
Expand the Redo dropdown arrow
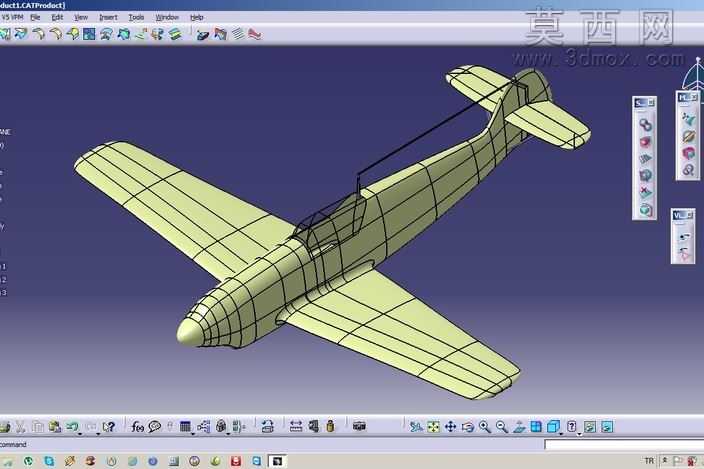click(x=98, y=434)
